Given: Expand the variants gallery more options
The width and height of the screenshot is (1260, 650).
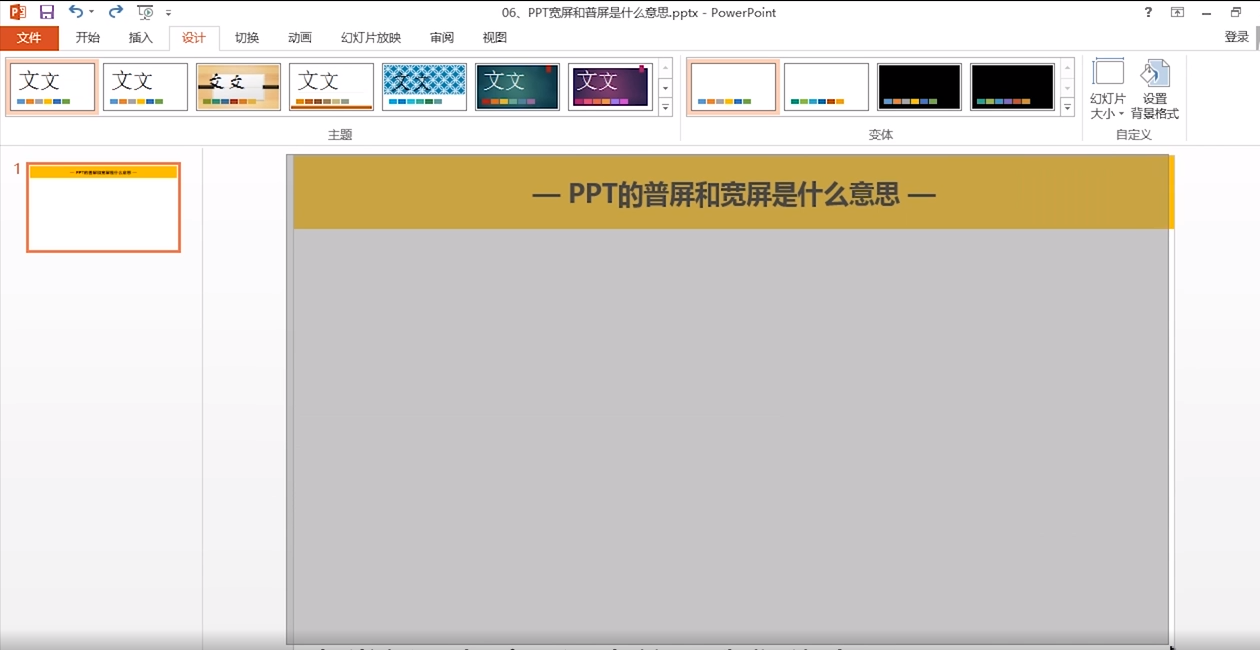Looking at the screenshot, I should pyautogui.click(x=1067, y=107).
